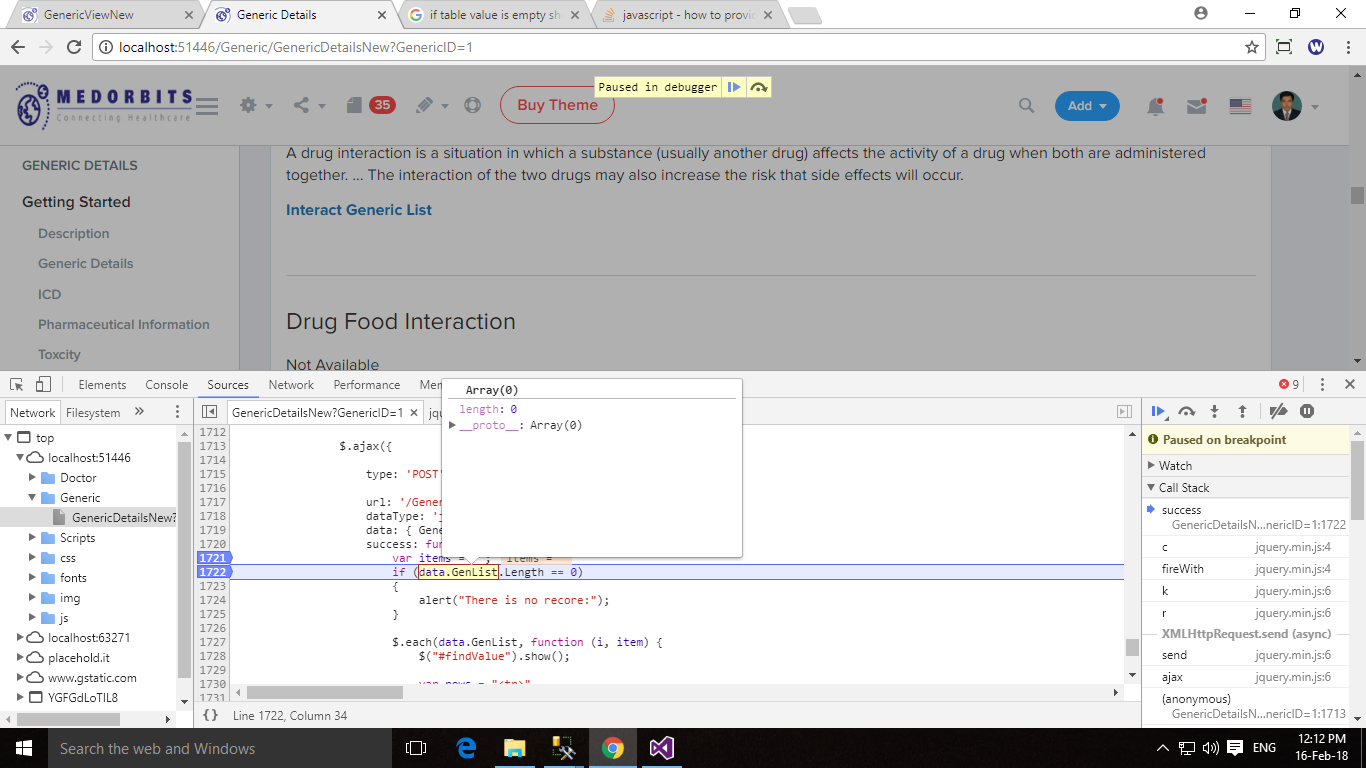Reload the current page
The image size is (1366, 768).
pos(73,47)
